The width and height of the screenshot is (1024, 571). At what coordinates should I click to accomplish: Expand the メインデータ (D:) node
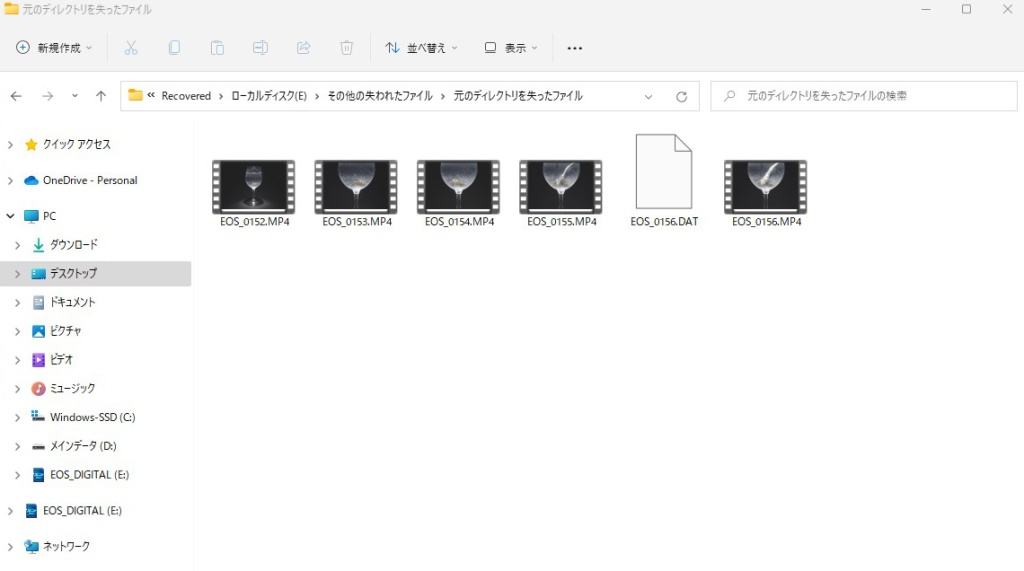[x=18, y=446]
